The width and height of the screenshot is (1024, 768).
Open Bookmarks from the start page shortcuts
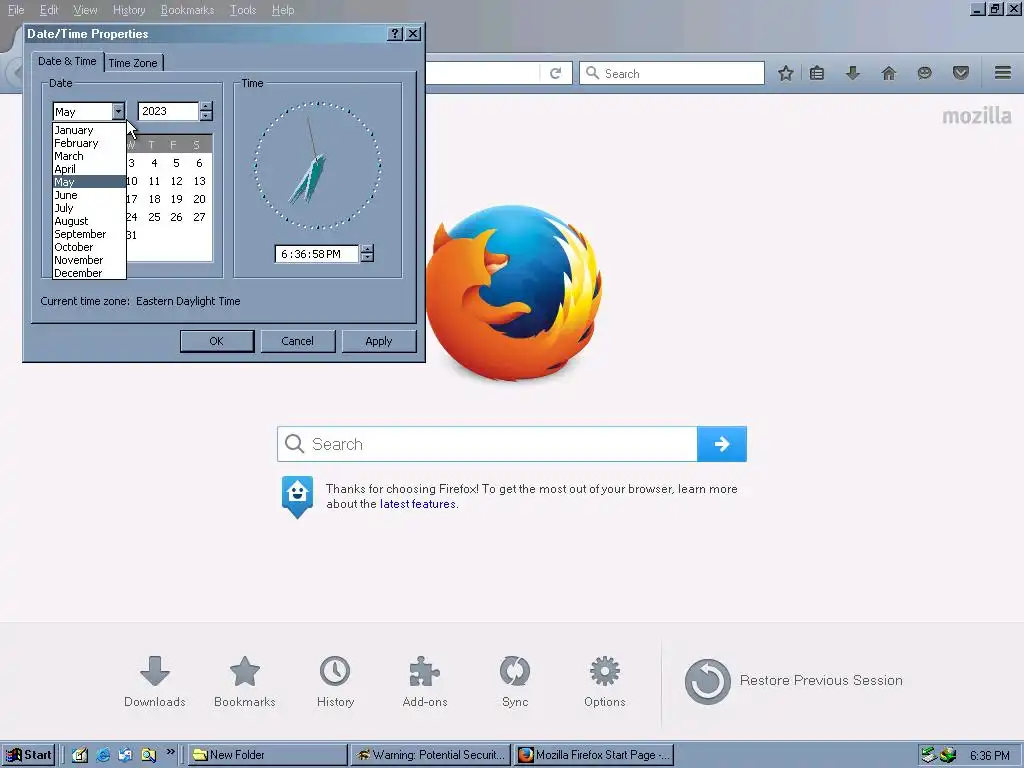tap(245, 682)
